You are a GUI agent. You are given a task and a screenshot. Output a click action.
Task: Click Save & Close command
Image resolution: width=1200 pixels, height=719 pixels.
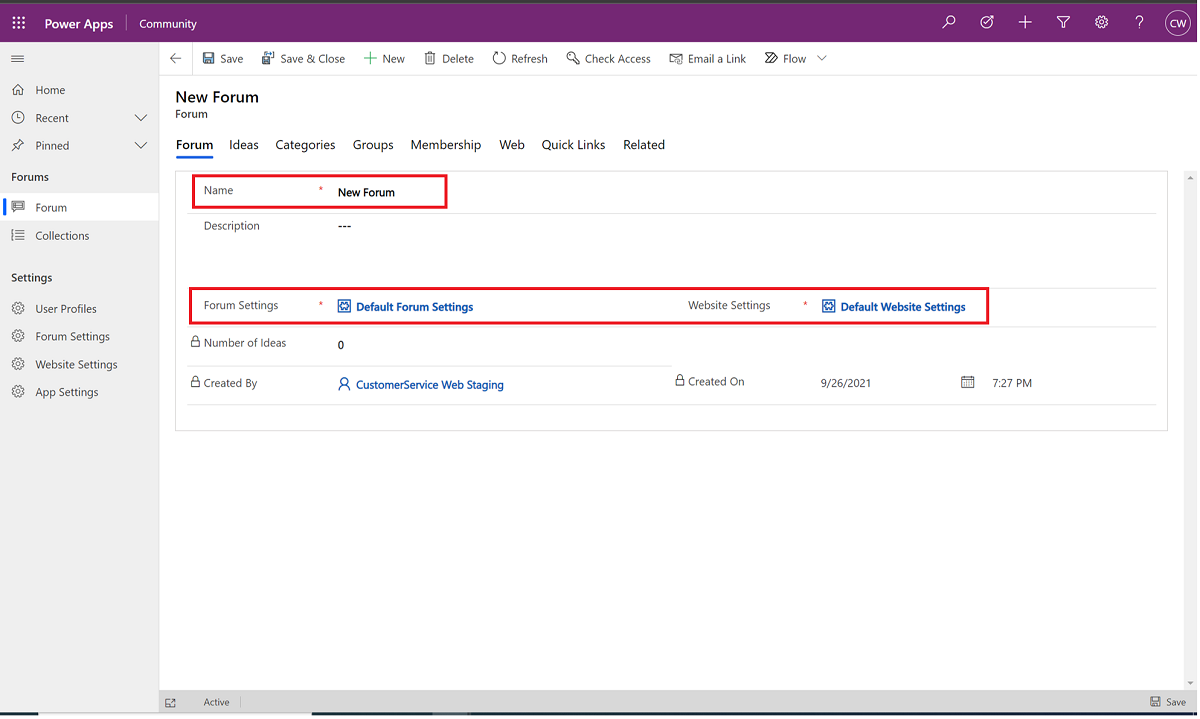tap(303, 59)
